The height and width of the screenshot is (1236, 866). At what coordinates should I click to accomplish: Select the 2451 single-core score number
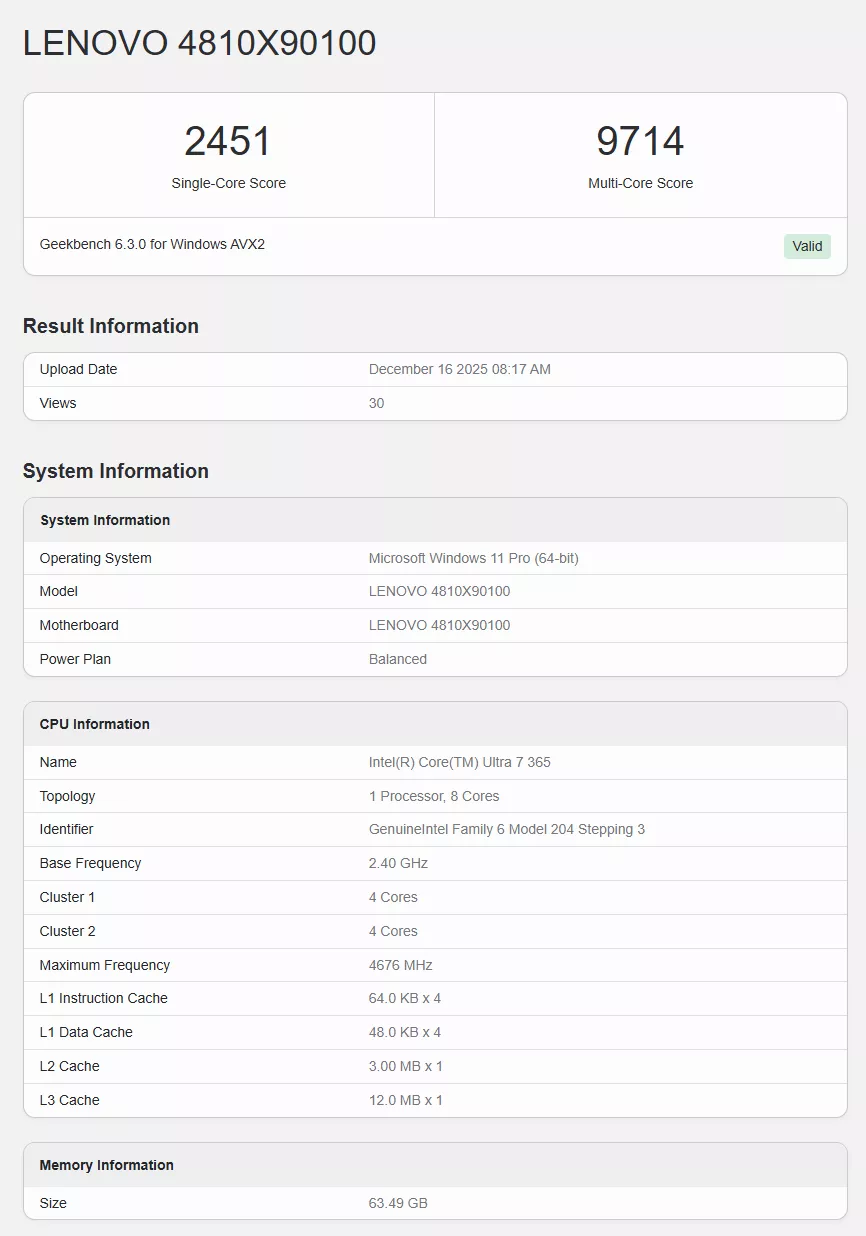(228, 141)
